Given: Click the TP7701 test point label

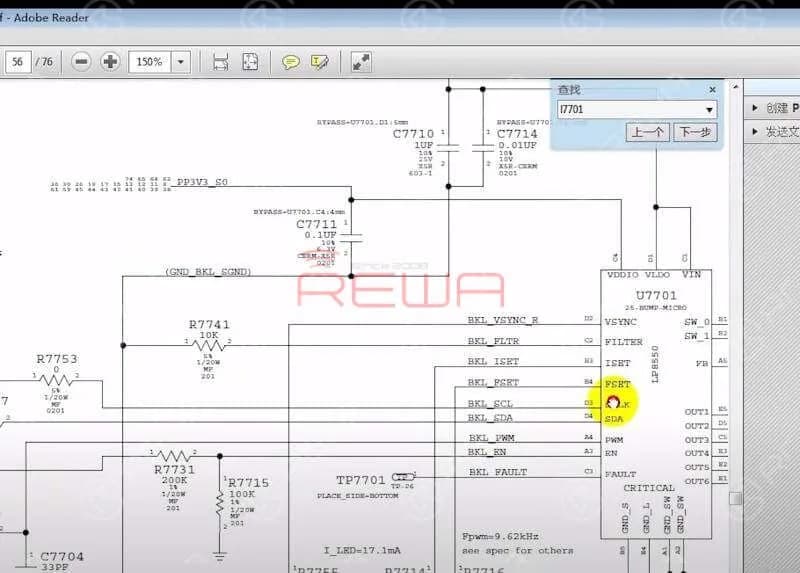Looking at the screenshot, I should click(360, 480).
